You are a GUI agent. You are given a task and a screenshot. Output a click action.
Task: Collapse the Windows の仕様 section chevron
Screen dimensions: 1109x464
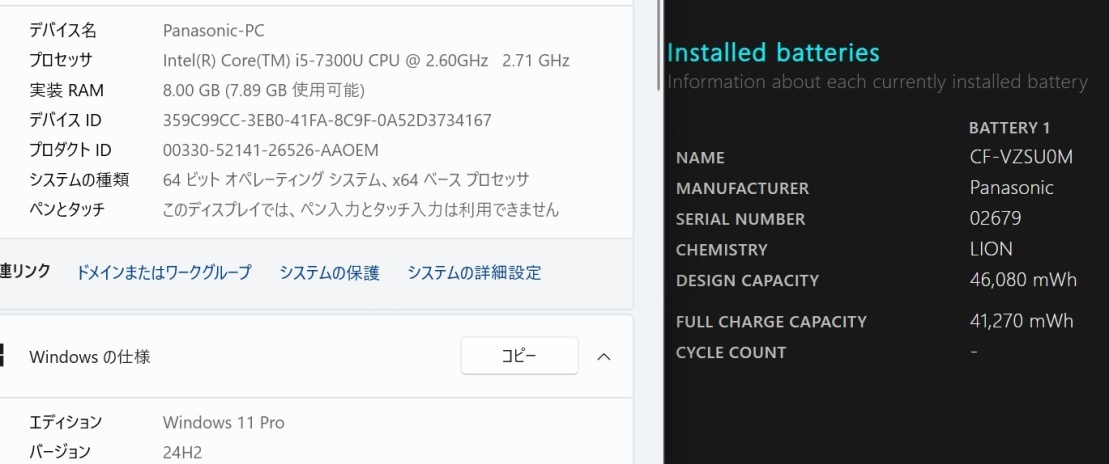pos(603,356)
